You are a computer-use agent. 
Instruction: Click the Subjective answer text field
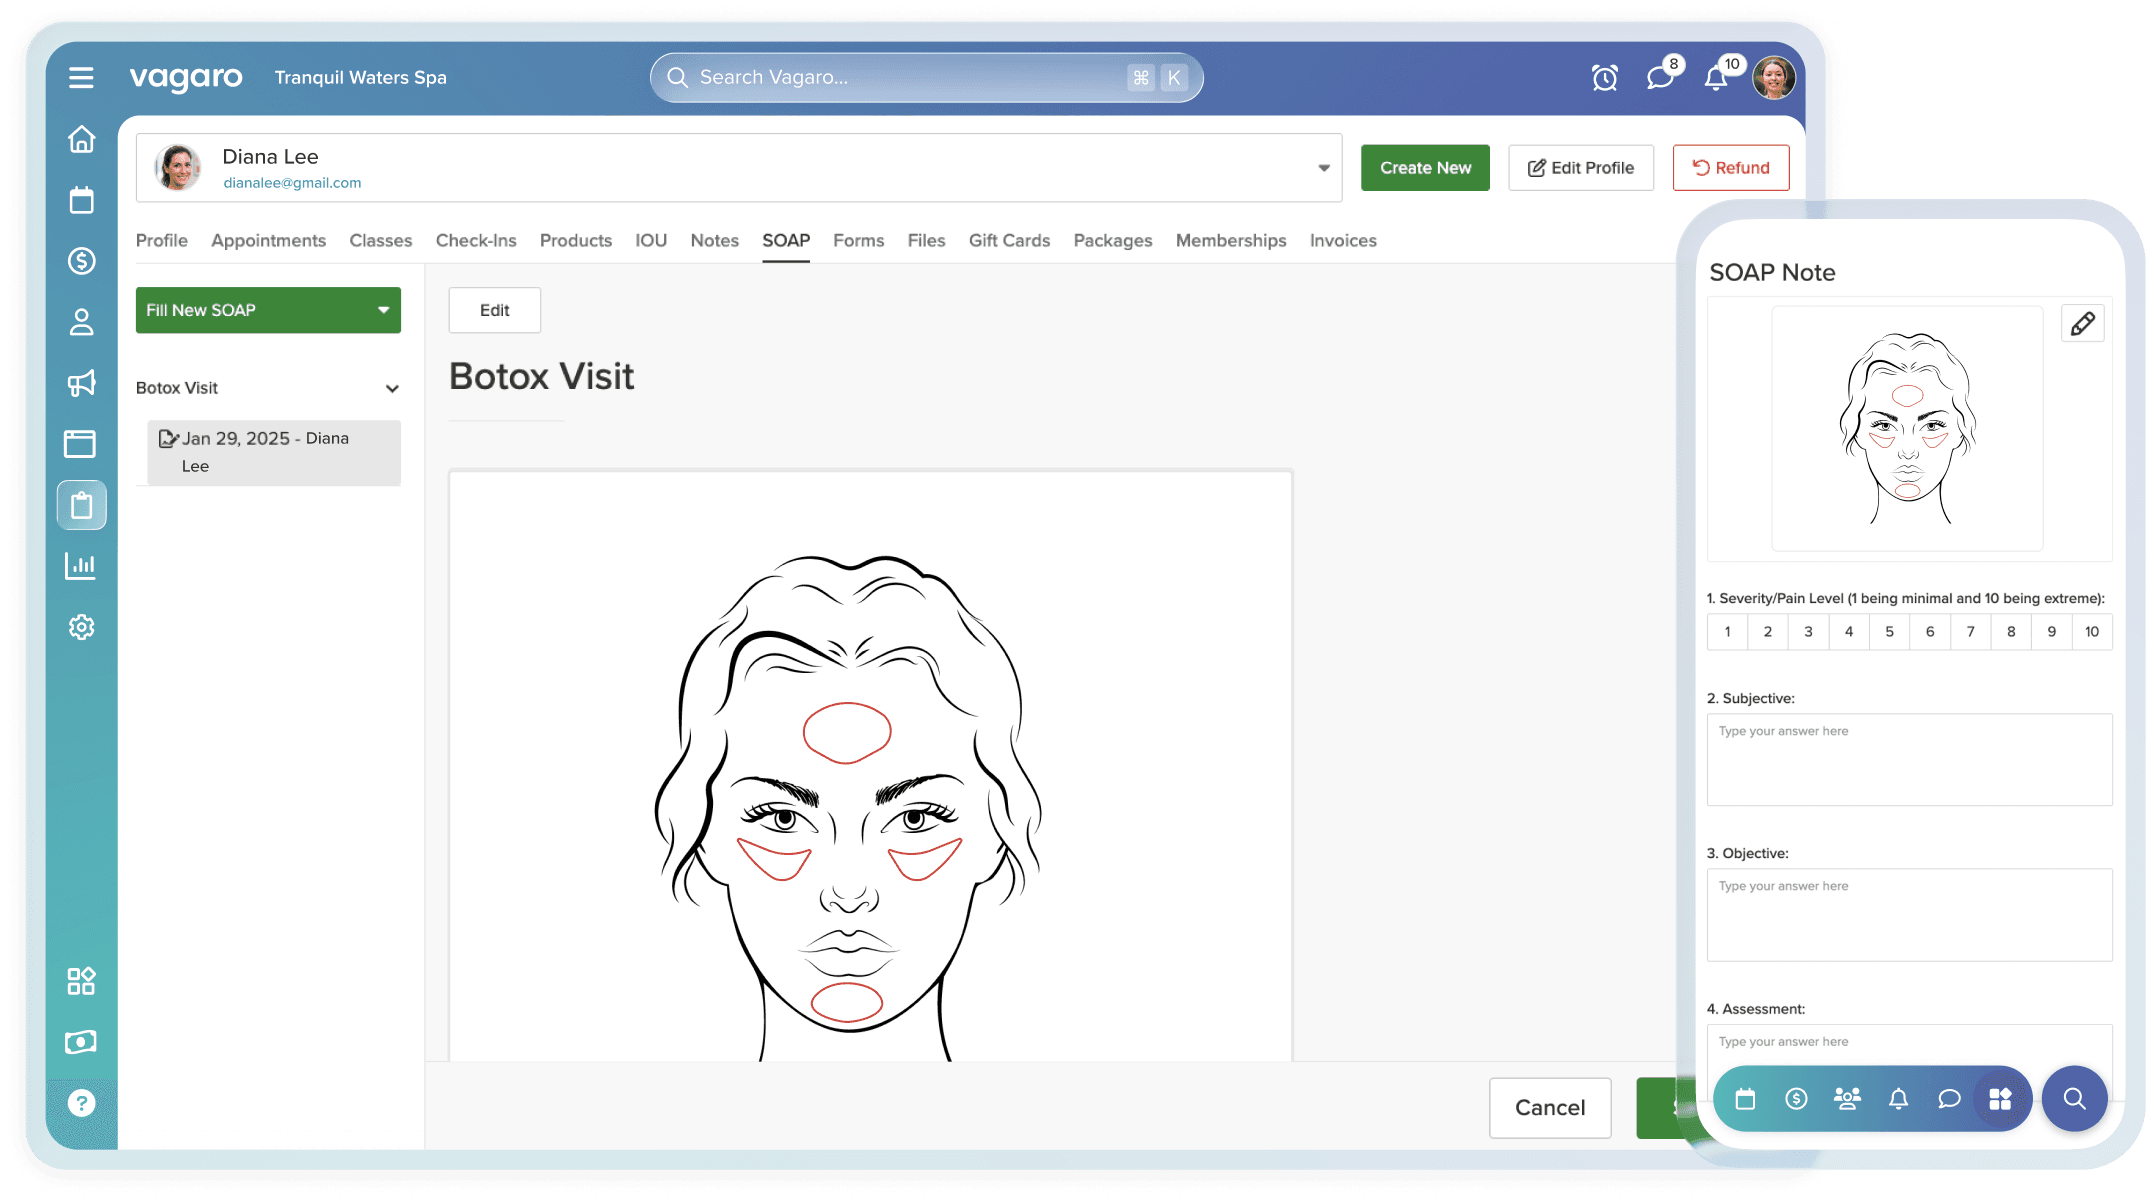point(1909,759)
